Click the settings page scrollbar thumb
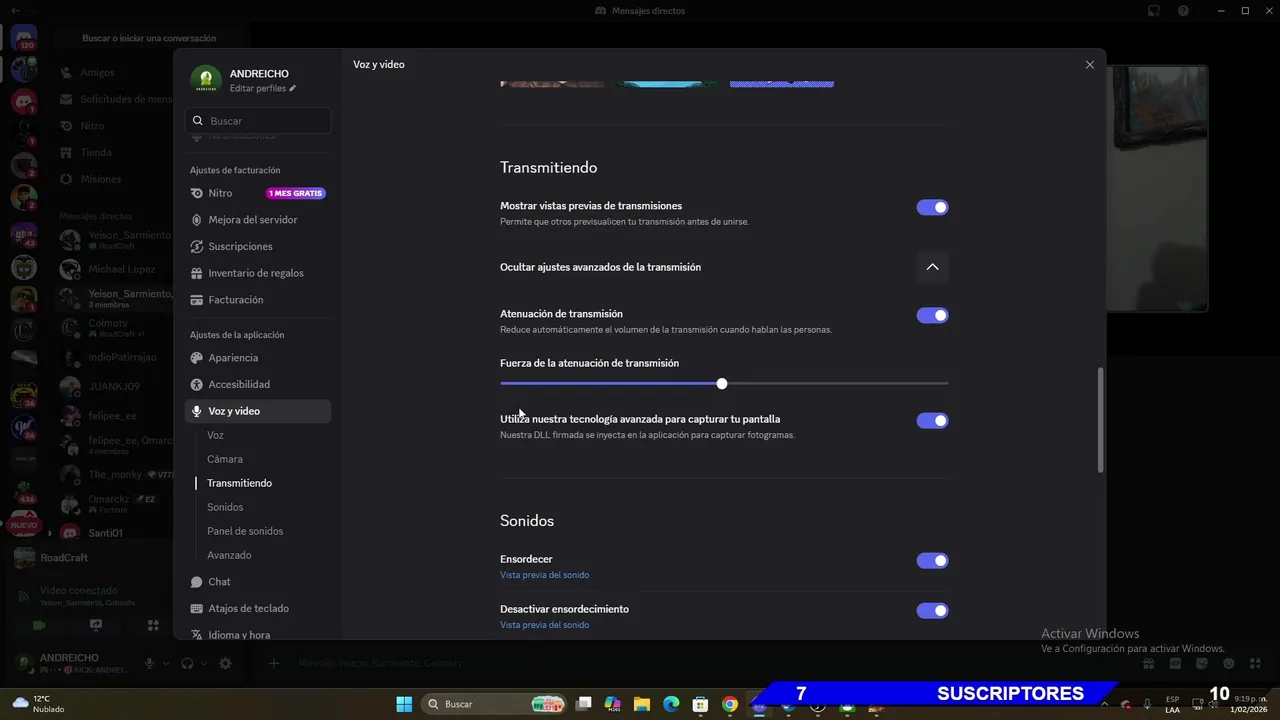 tap(1101, 420)
